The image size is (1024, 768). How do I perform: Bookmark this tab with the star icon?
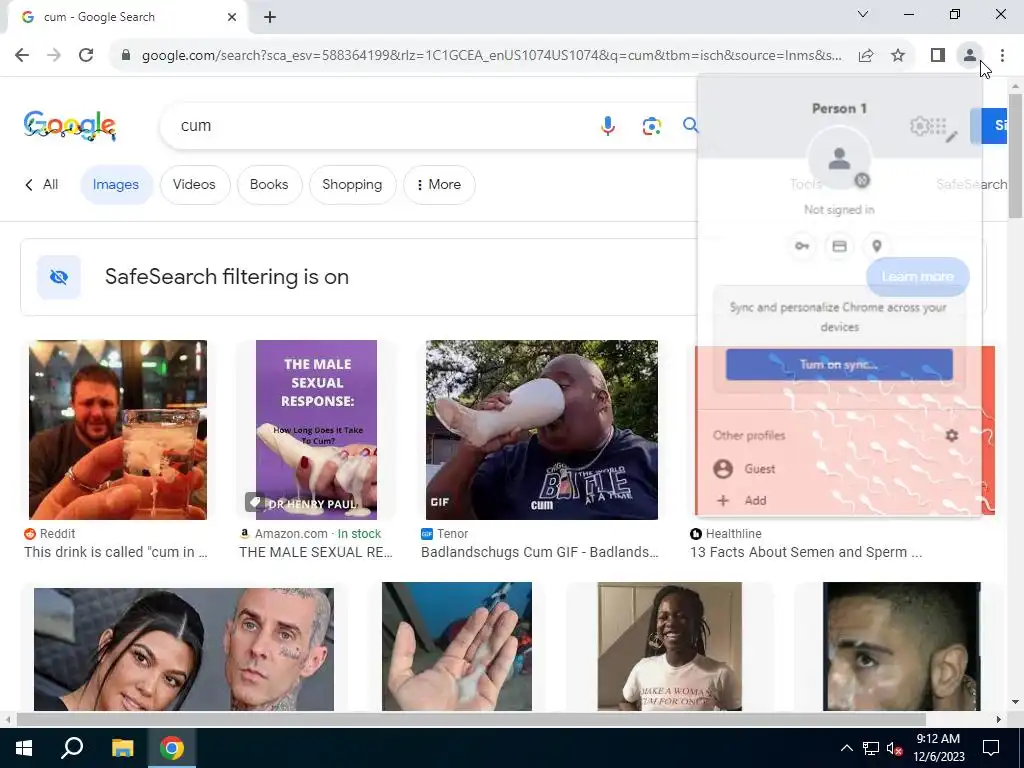pyautogui.click(x=898, y=56)
